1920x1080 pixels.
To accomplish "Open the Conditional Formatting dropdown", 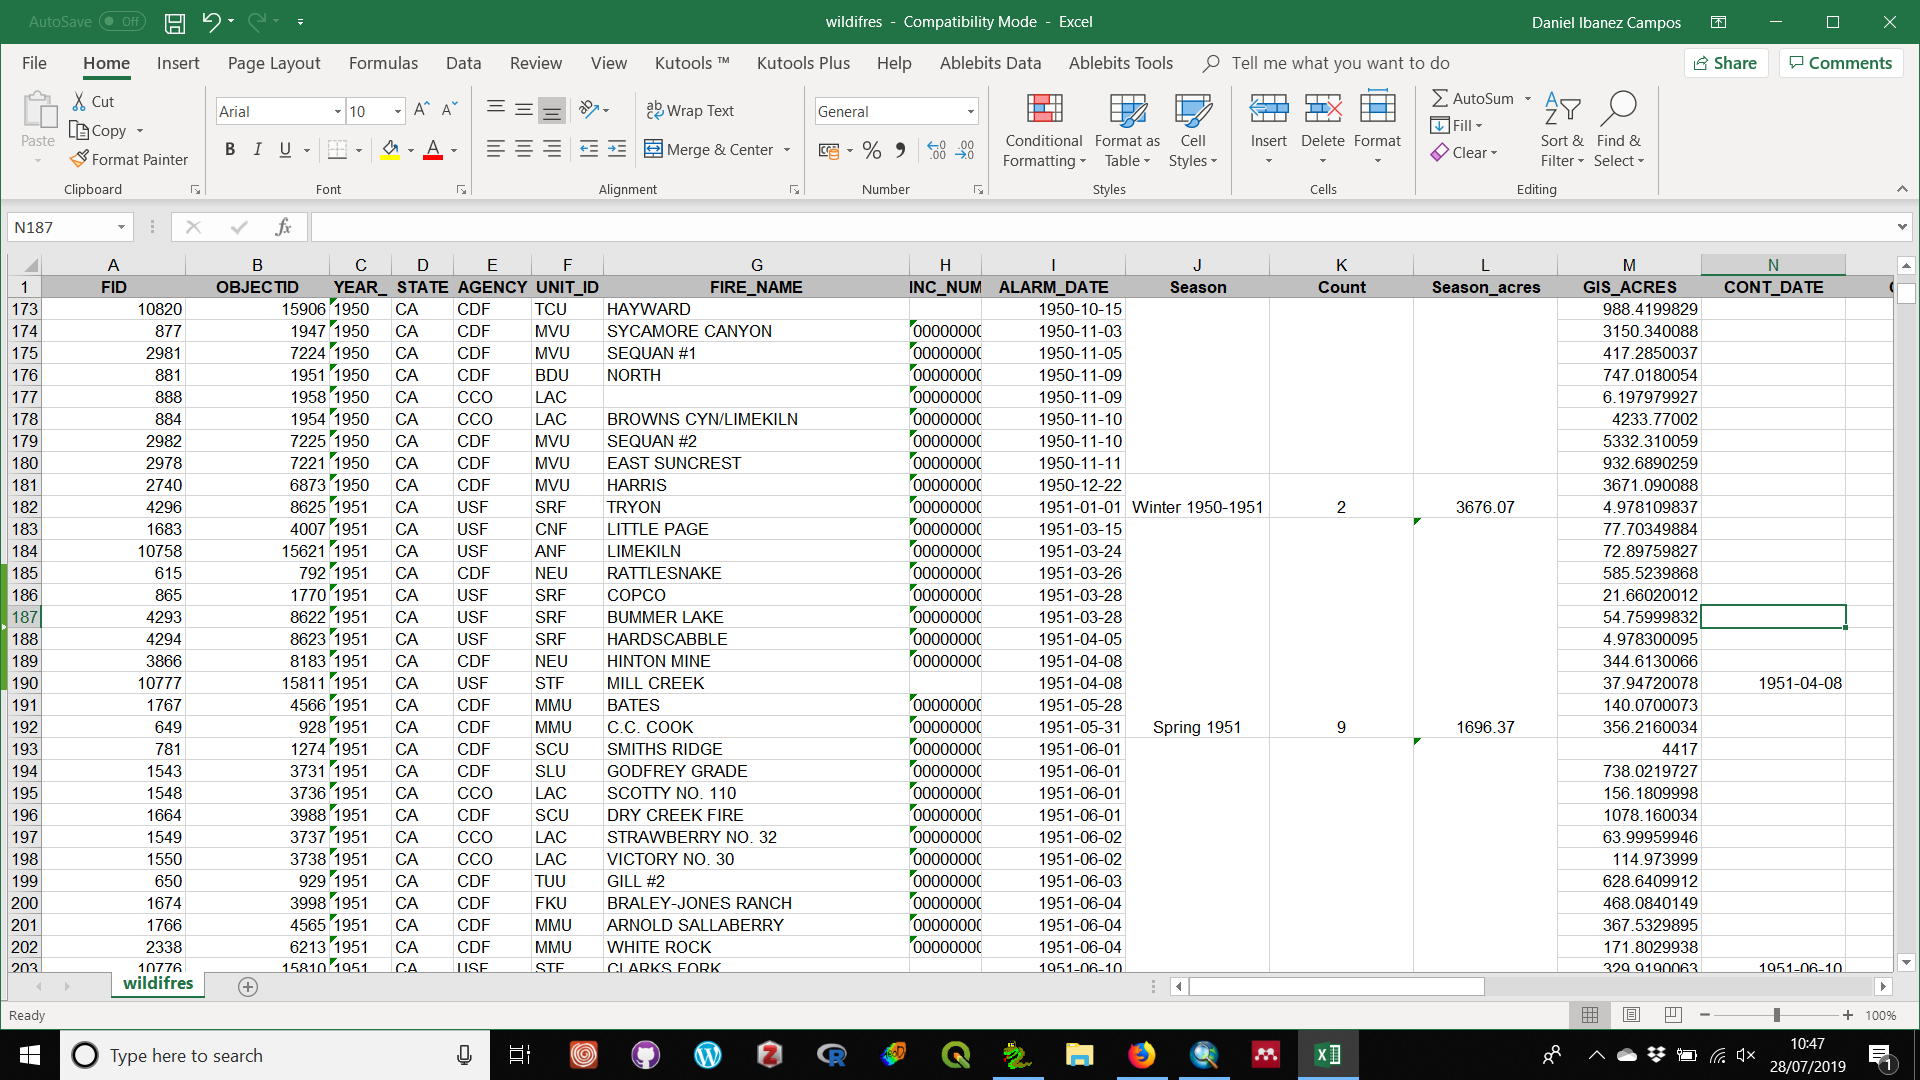I will [1044, 131].
